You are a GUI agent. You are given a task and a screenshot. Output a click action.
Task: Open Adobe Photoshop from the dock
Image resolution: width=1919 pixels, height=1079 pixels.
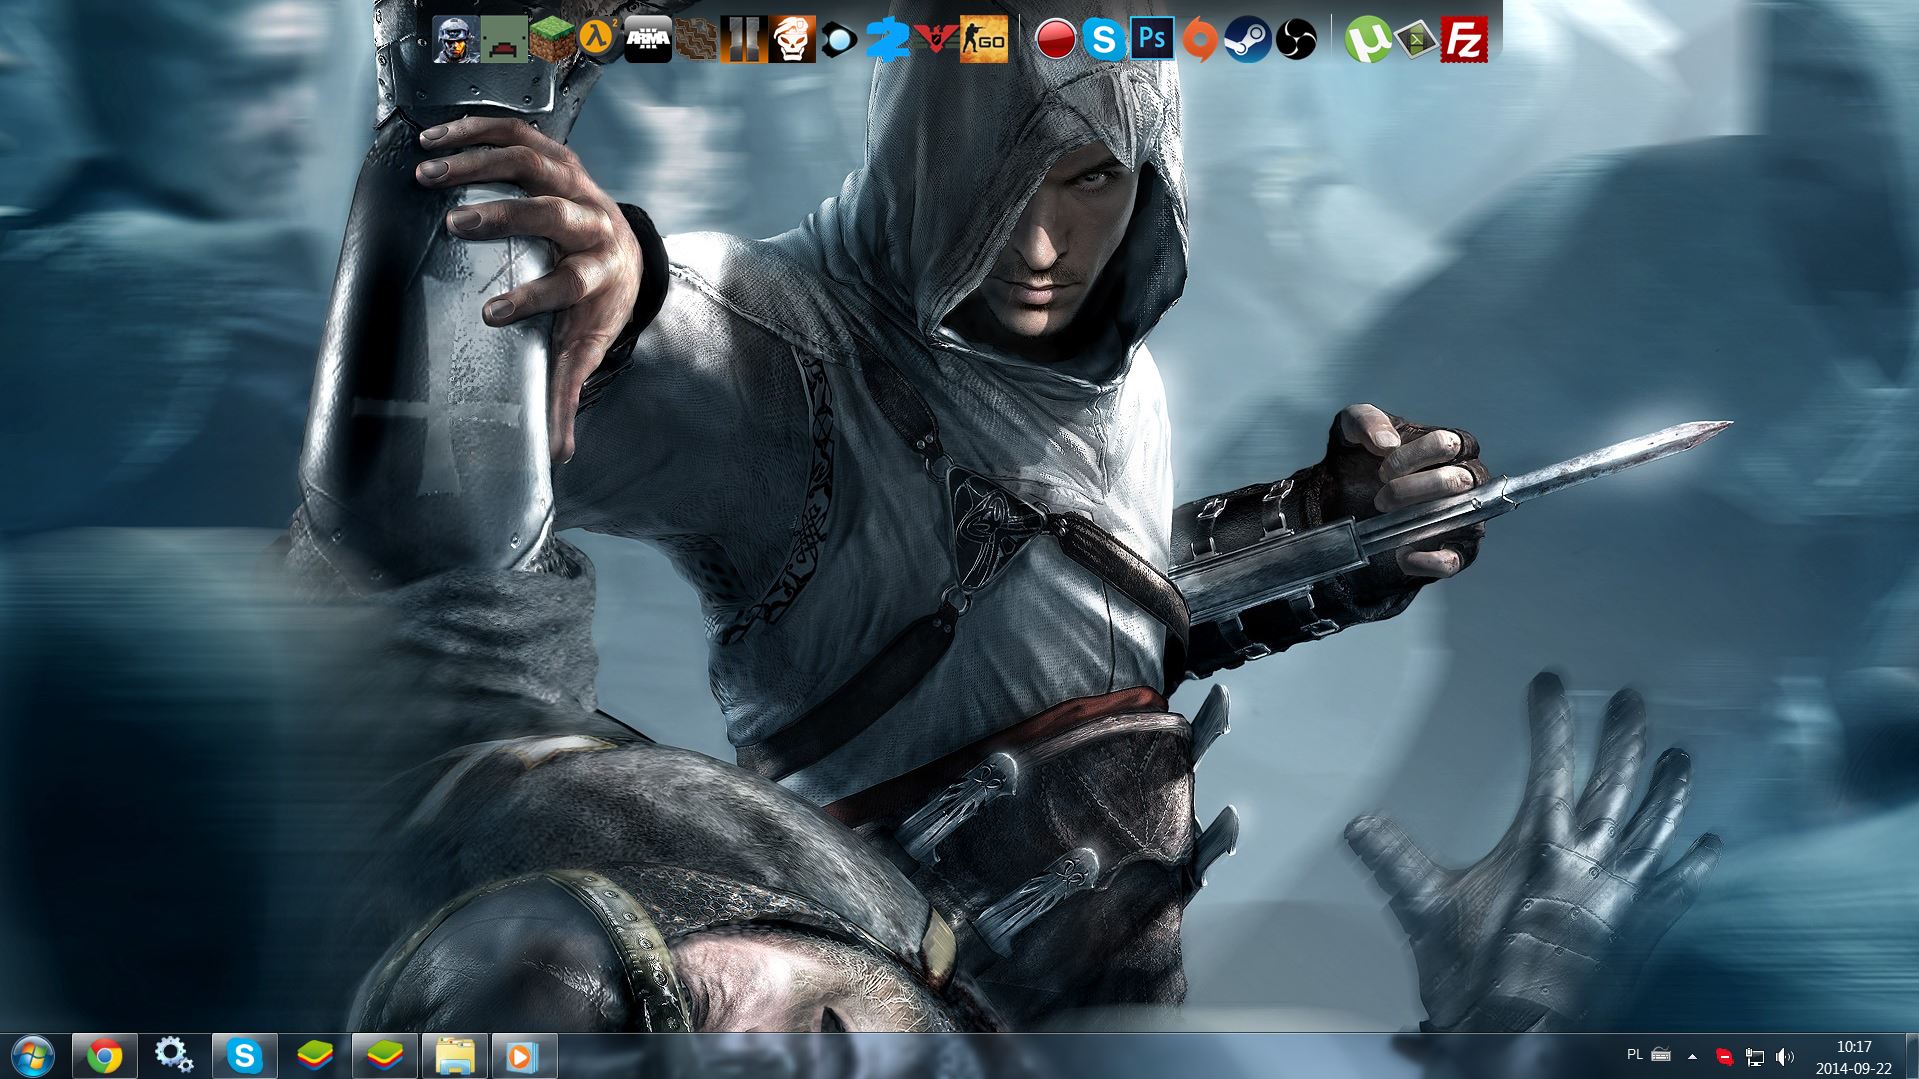pyautogui.click(x=1152, y=40)
